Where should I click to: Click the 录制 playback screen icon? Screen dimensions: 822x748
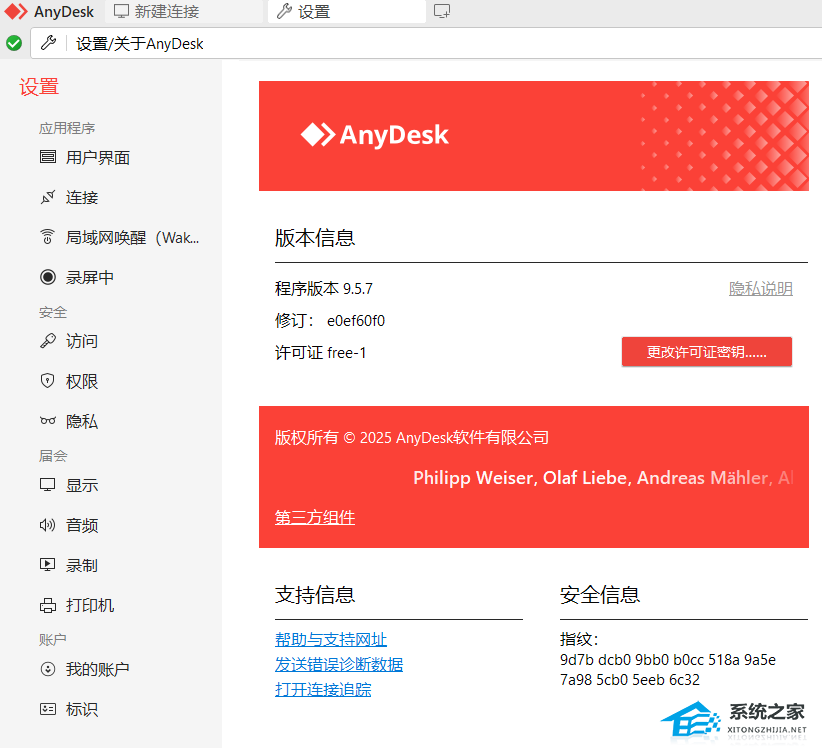click(48, 565)
